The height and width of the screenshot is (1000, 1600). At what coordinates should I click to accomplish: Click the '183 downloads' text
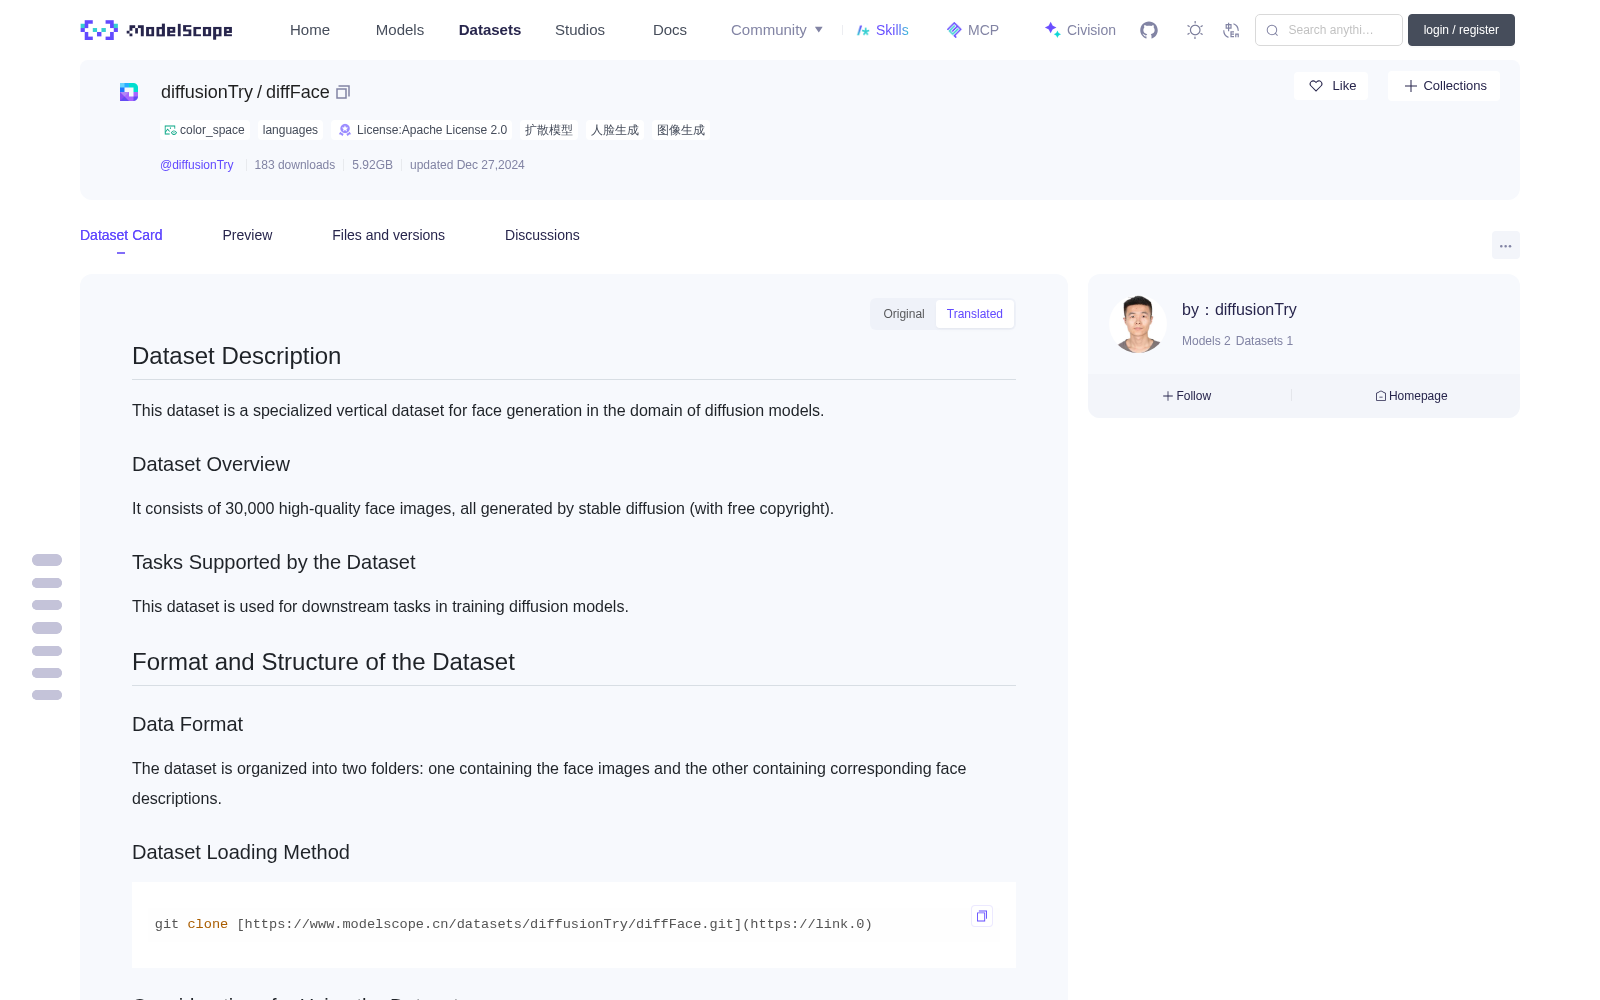coord(294,165)
